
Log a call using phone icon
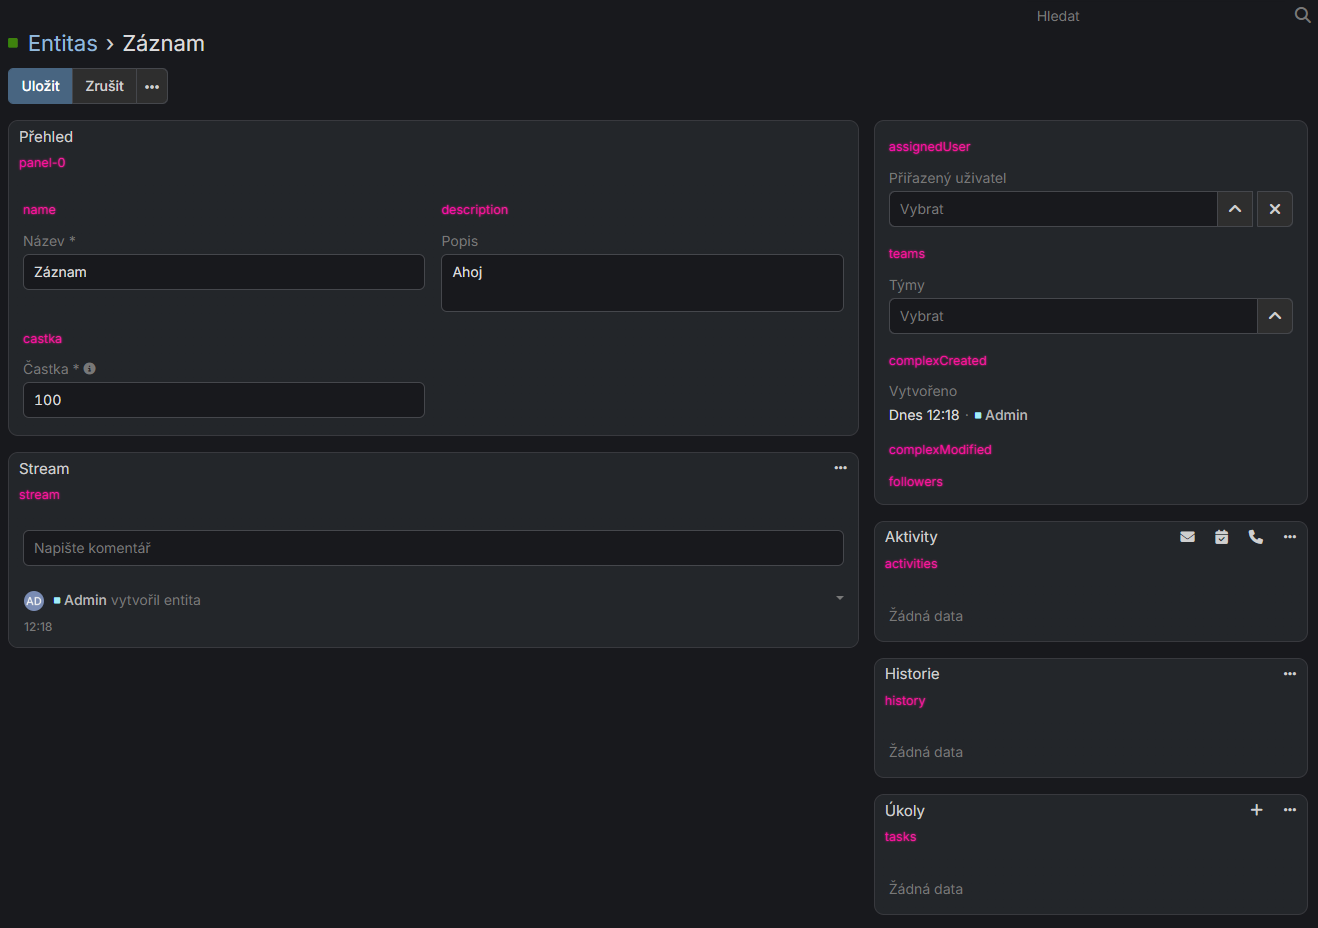pyautogui.click(x=1255, y=537)
